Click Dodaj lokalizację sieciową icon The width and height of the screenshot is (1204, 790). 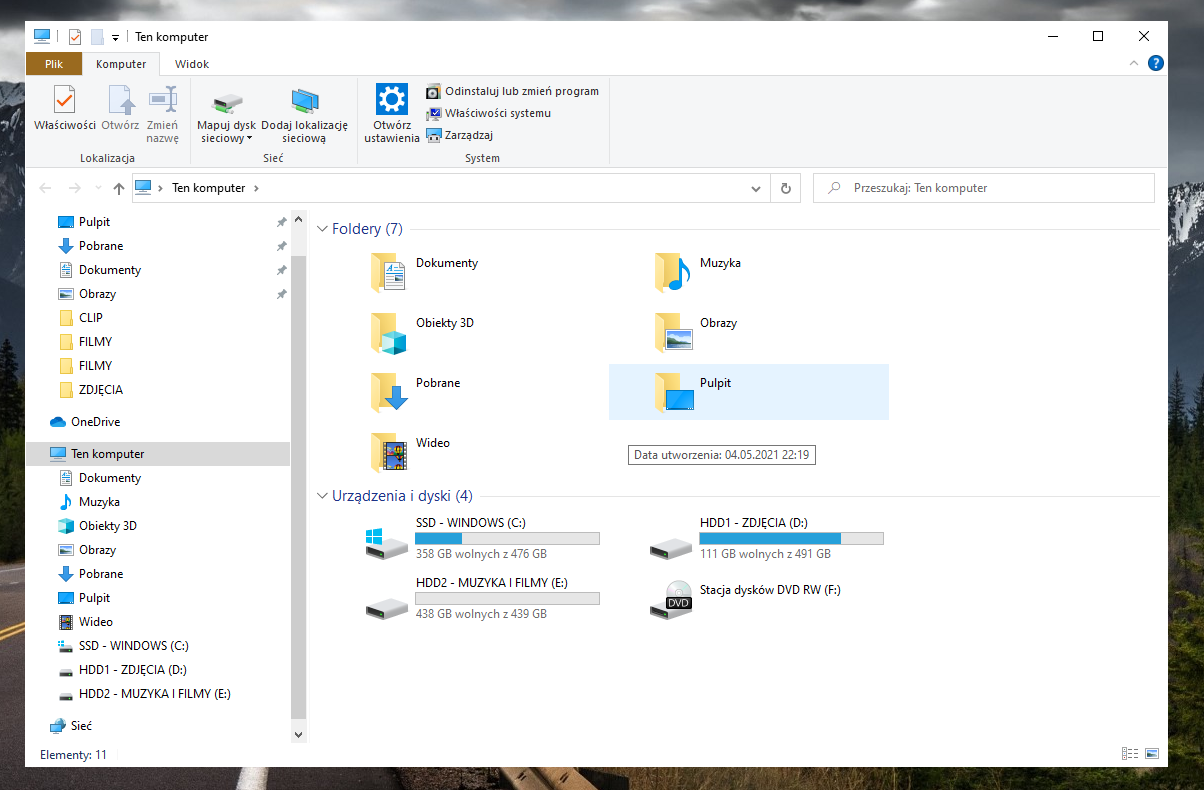(304, 103)
